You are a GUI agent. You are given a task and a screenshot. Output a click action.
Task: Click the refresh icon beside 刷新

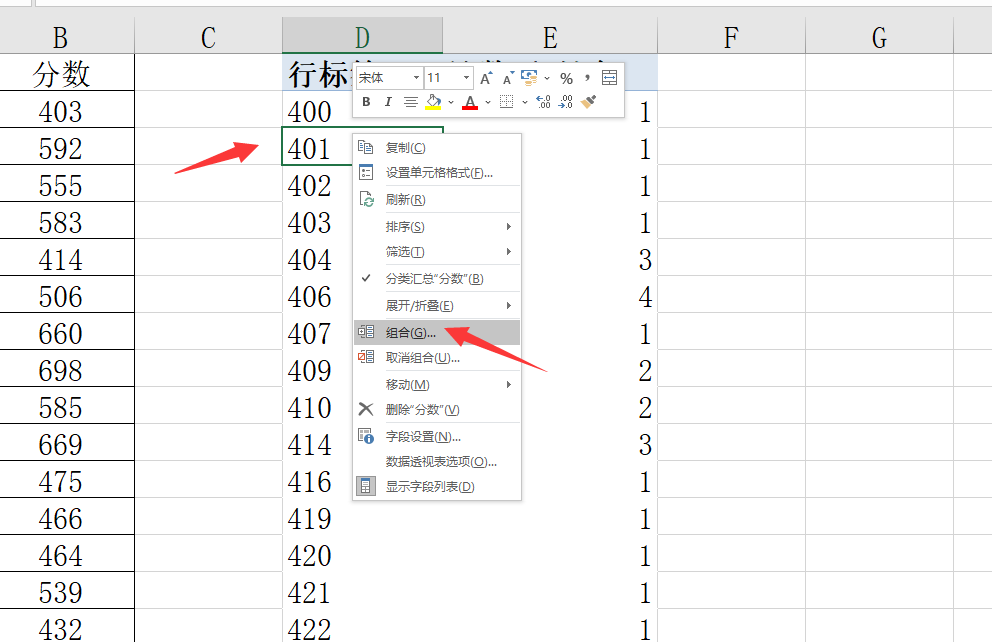pos(366,199)
